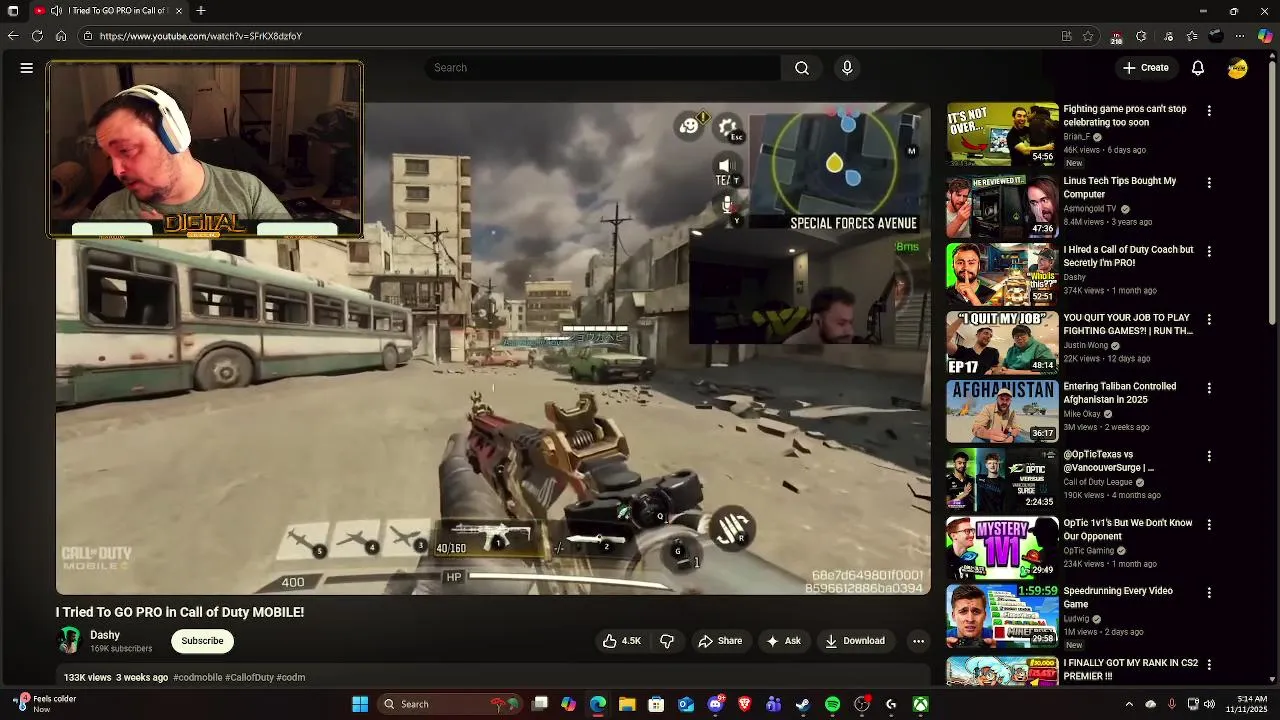The width and height of the screenshot is (1280, 720).
Task: Go back in the browser
Action: 13,36
